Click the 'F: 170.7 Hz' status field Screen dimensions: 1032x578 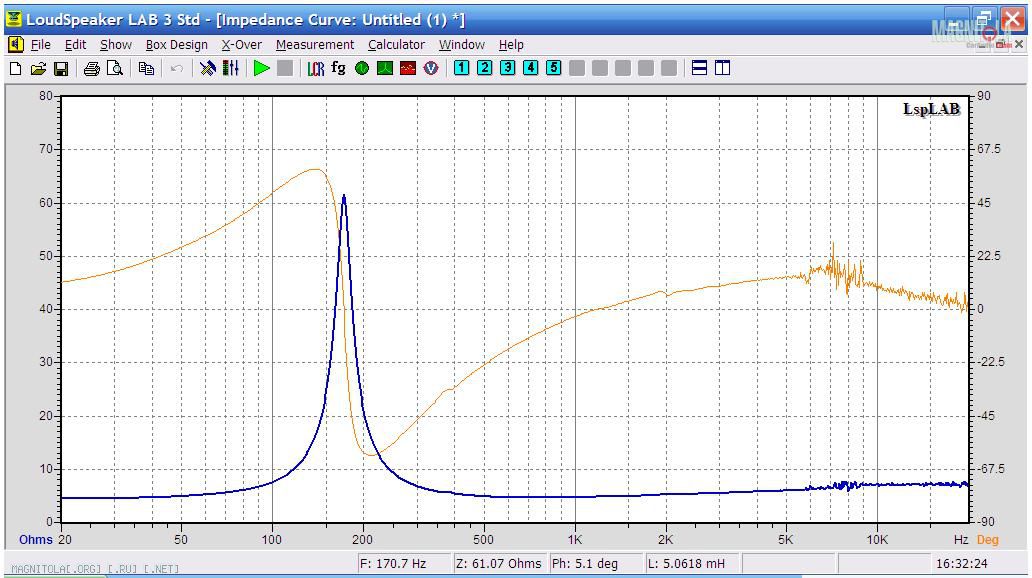tap(404, 564)
